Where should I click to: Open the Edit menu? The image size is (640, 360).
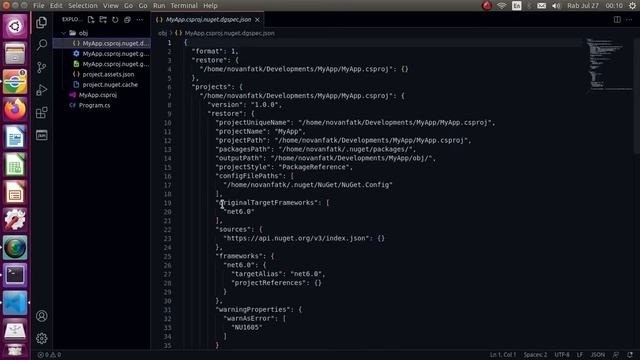(x=56, y=6)
